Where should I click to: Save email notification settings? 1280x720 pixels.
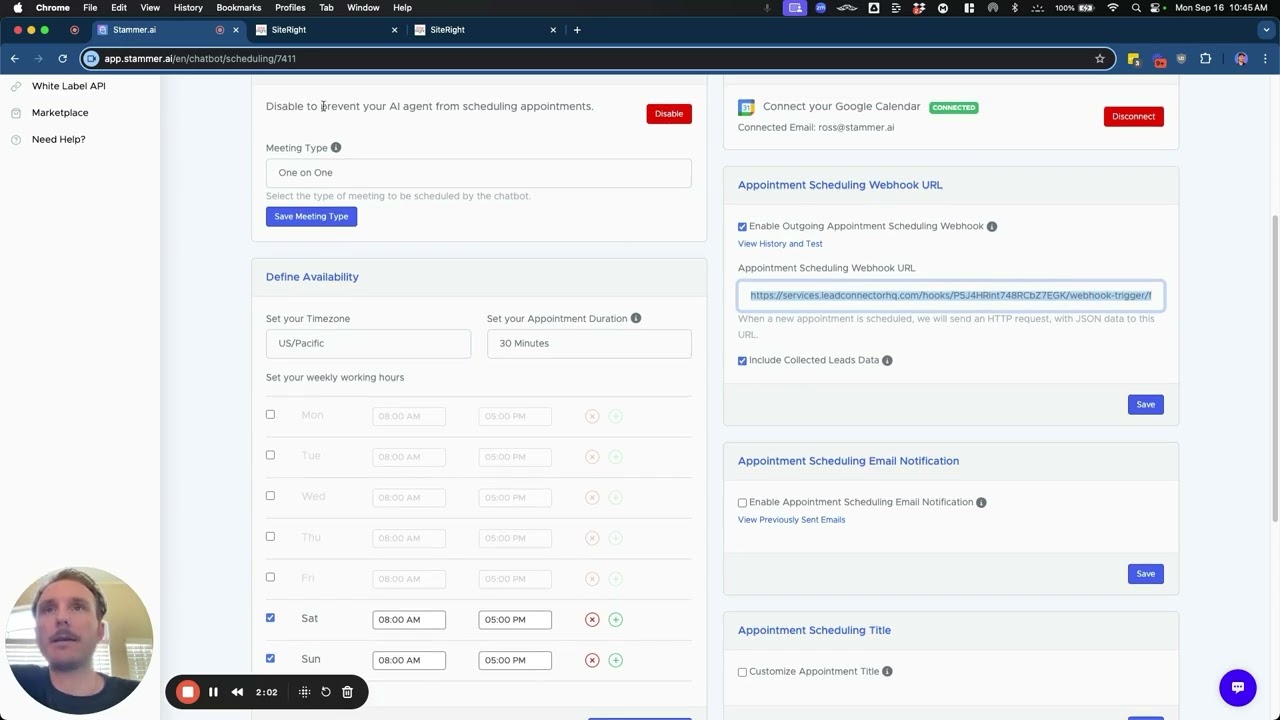[1145, 573]
